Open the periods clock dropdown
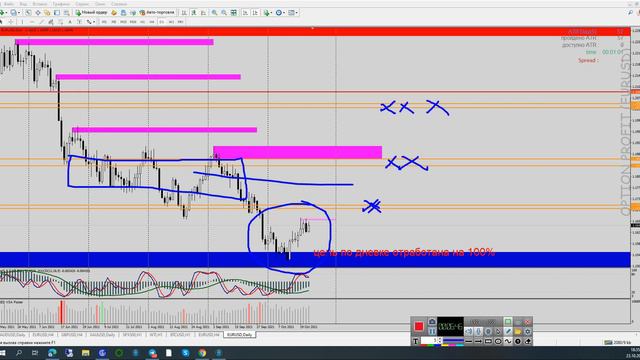Viewport: 640px width, 360px height. (x=280, y=13)
